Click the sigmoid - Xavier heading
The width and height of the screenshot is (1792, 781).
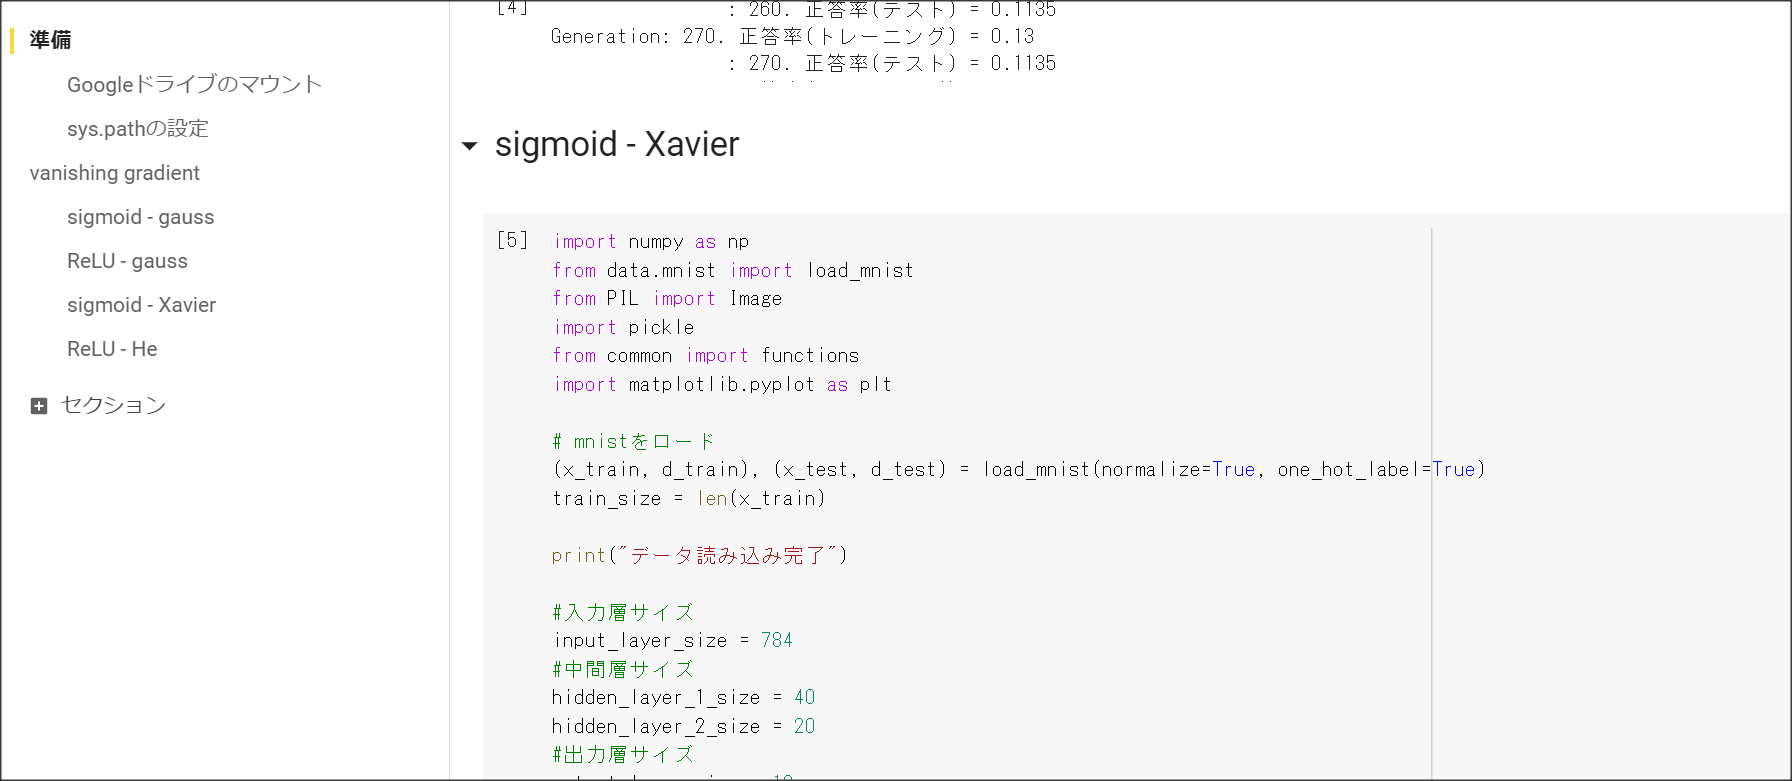(617, 144)
